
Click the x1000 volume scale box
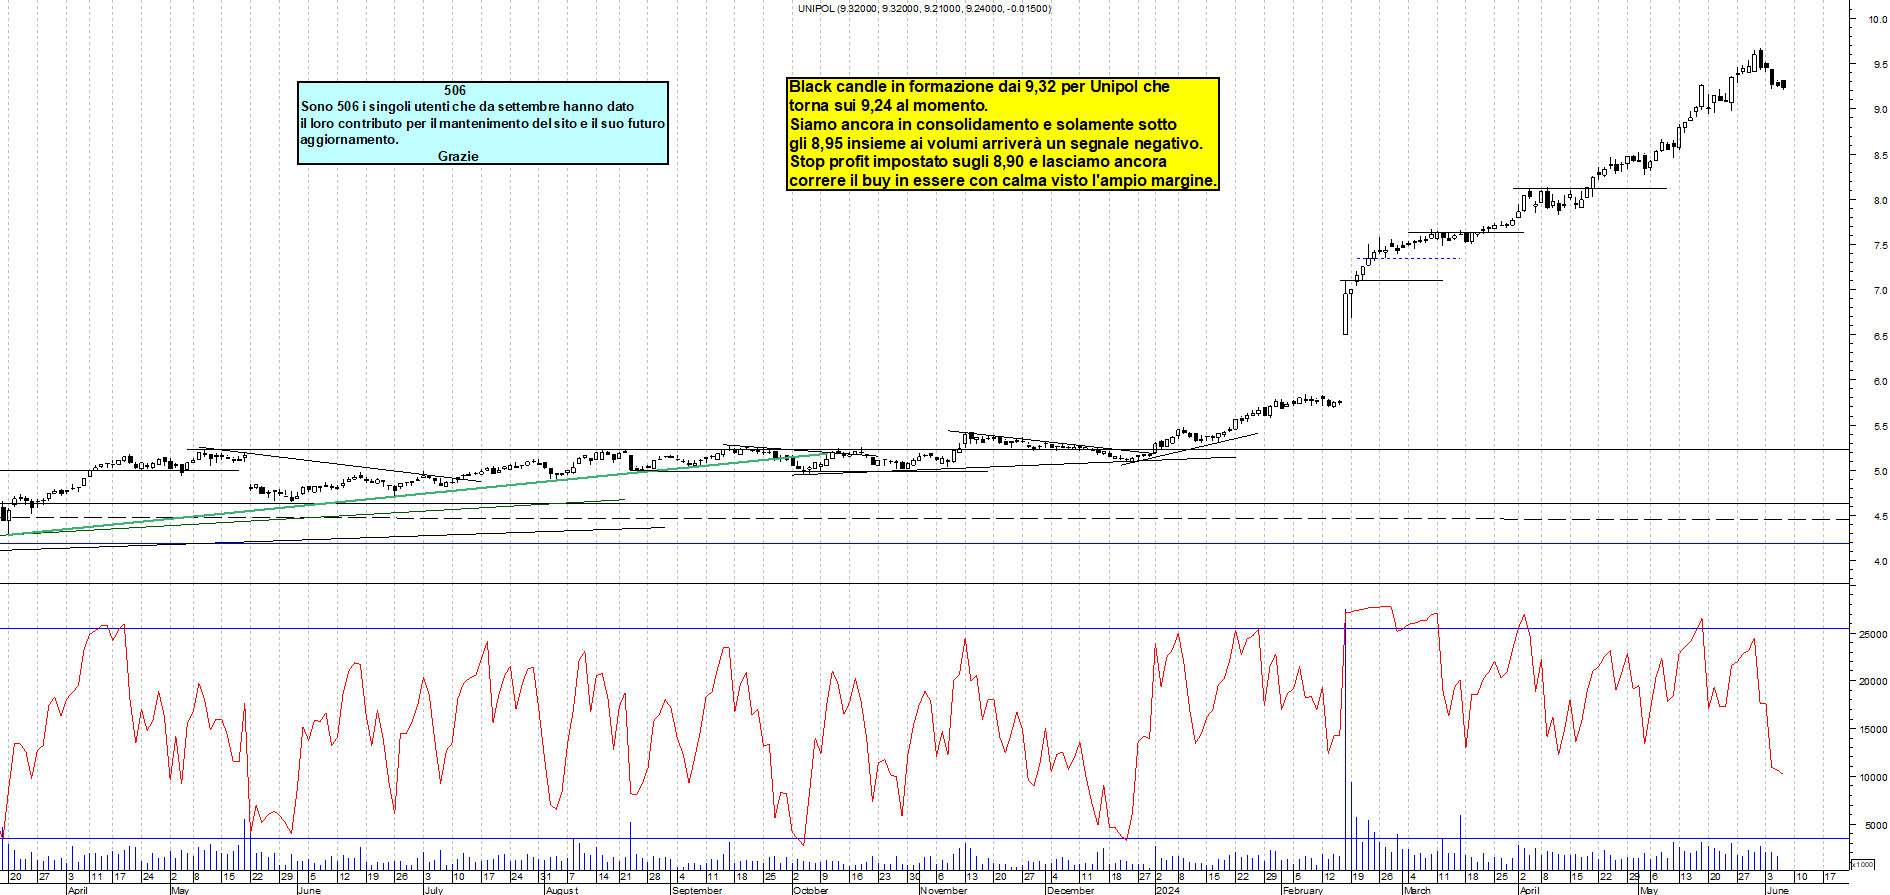click(x=1863, y=864)
